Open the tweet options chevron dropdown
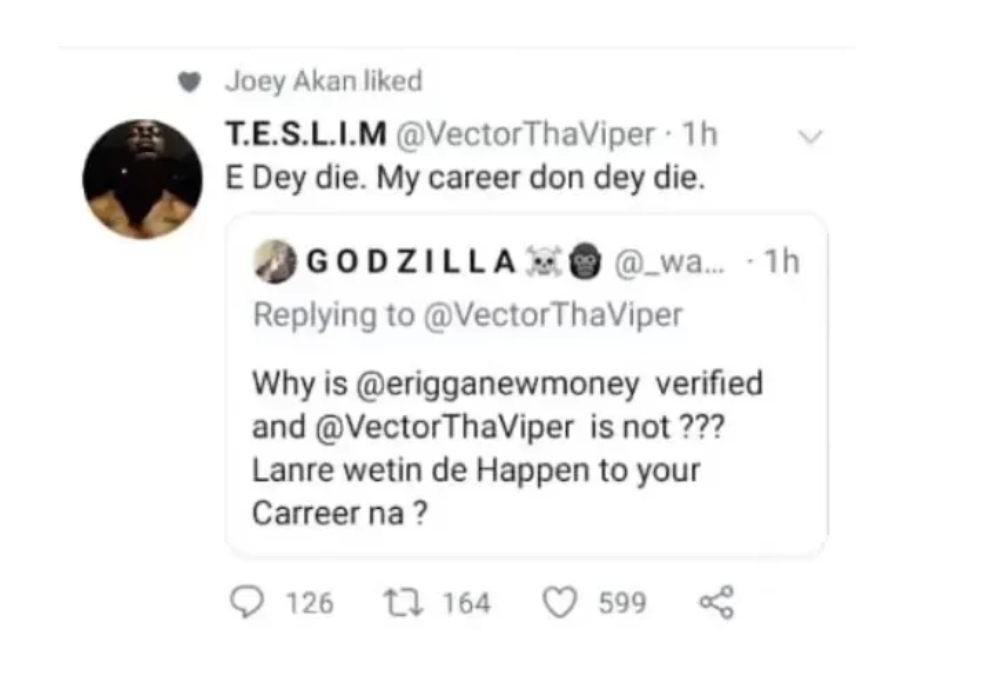The image size is (1008, 675). [x=813, y=137]
